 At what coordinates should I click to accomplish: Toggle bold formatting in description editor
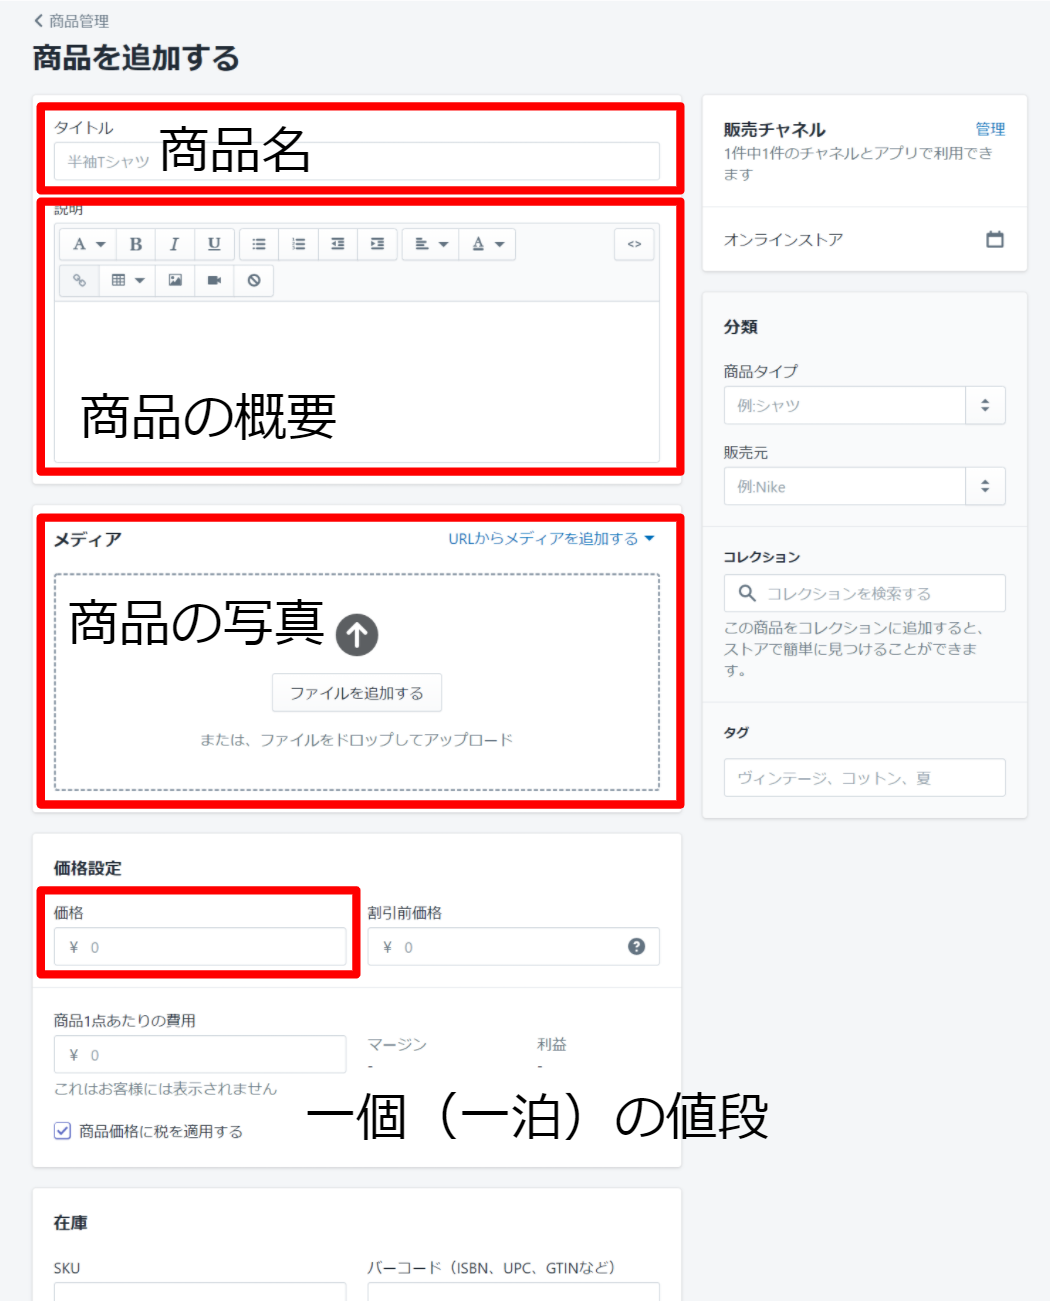point(136,244)
